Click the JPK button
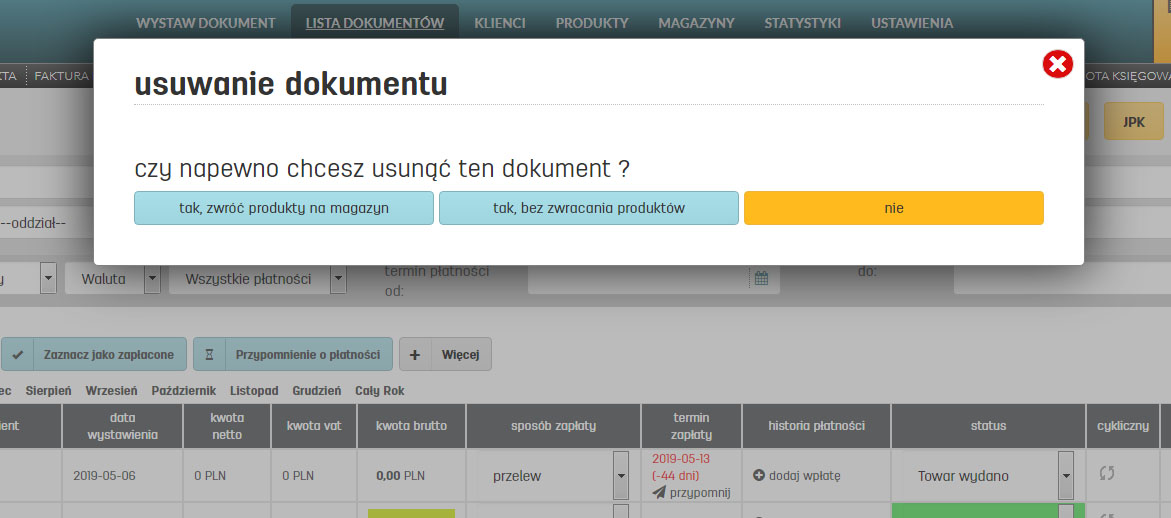The width and height of the screenshot is (1171, 518). point(1133,121)
